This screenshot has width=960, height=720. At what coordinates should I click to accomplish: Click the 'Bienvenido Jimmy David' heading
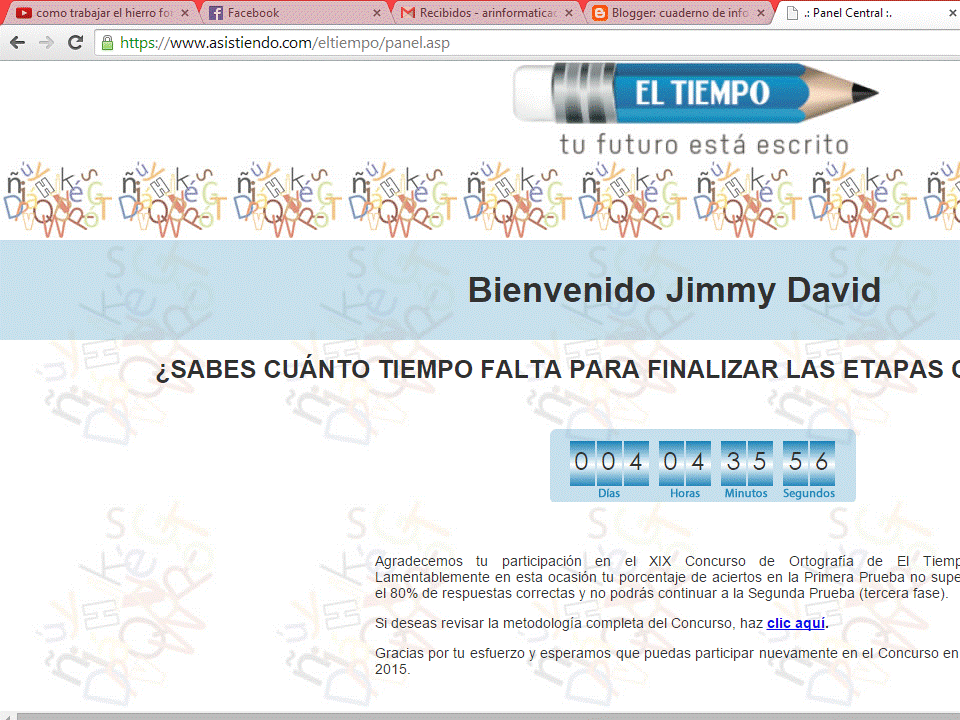(x=674, y=290)
